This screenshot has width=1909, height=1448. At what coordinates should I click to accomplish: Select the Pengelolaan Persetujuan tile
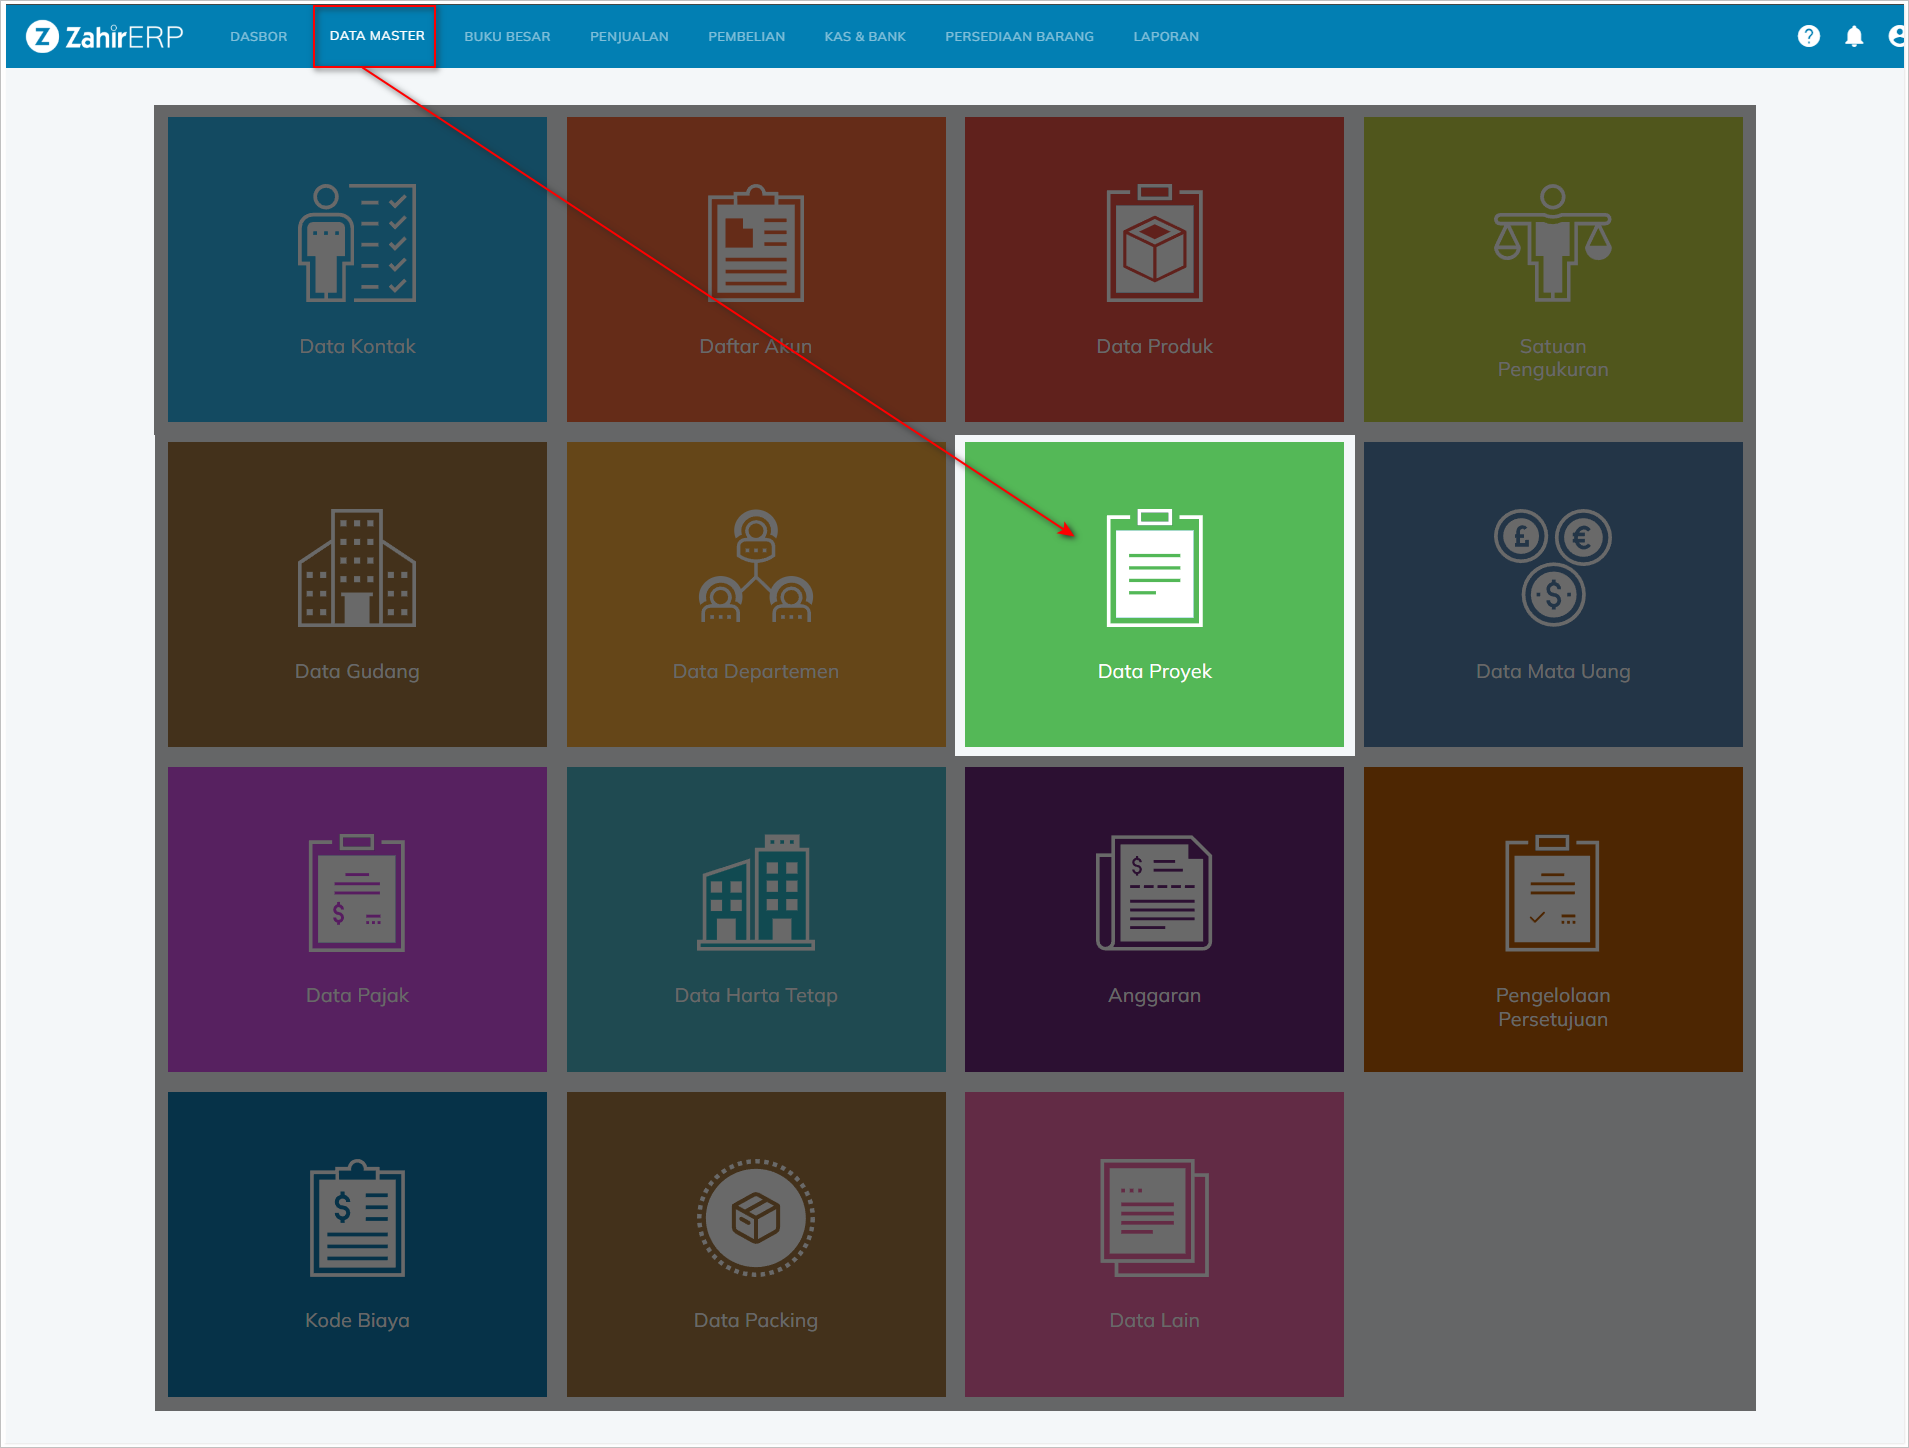pyautogui.click(x=1552, y=919)
